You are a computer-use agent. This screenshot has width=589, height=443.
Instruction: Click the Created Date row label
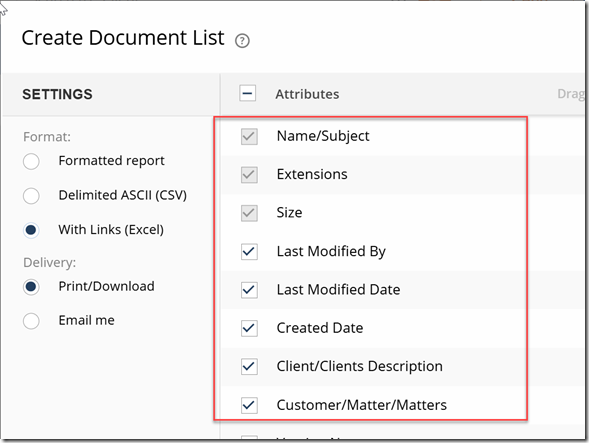coord(320,328)
